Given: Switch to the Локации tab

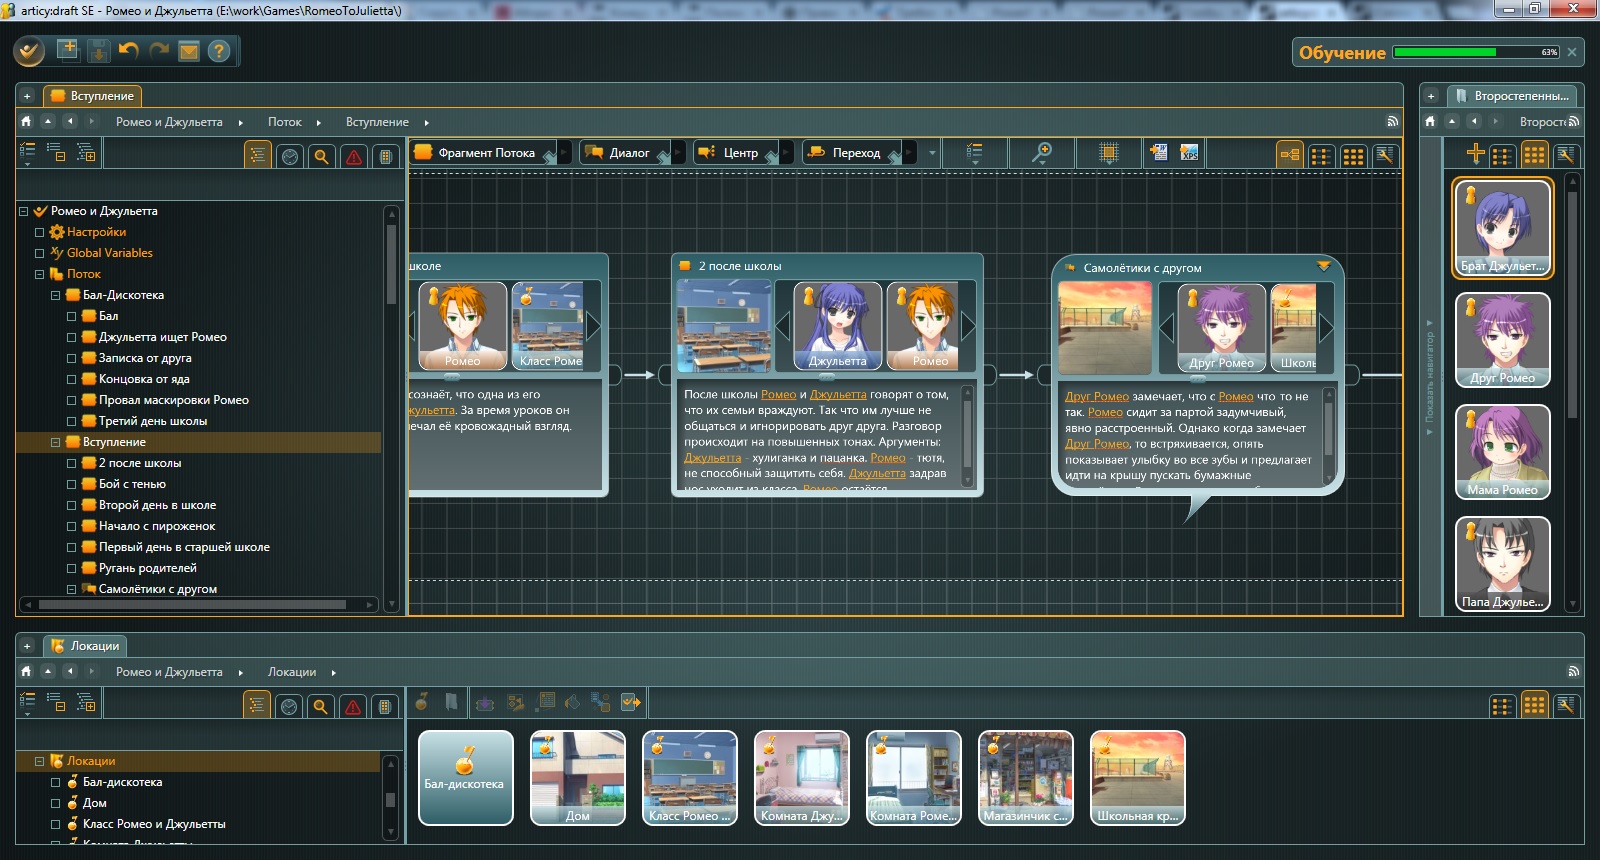Looking at the screenshot, I should (x=86, y=646).
